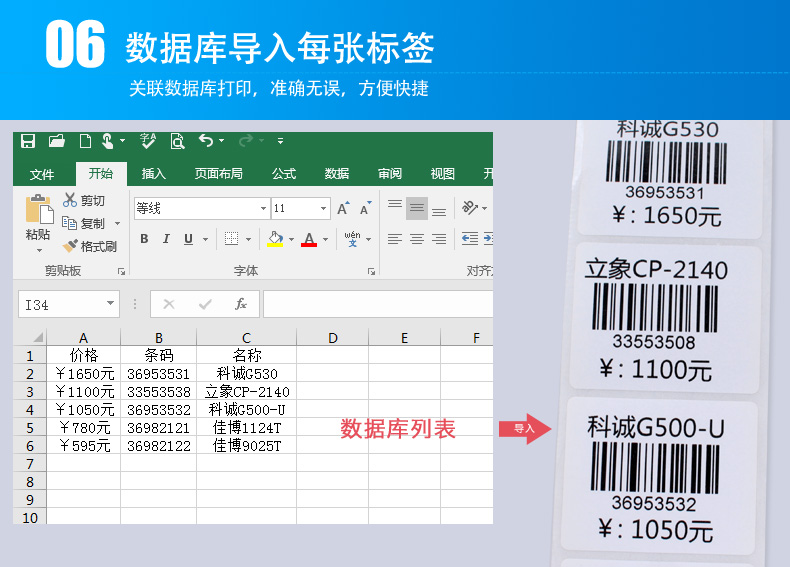This screenshot has width=790, height=567.
Task: Click the wén phonetic guide icon
Action: 352,238
